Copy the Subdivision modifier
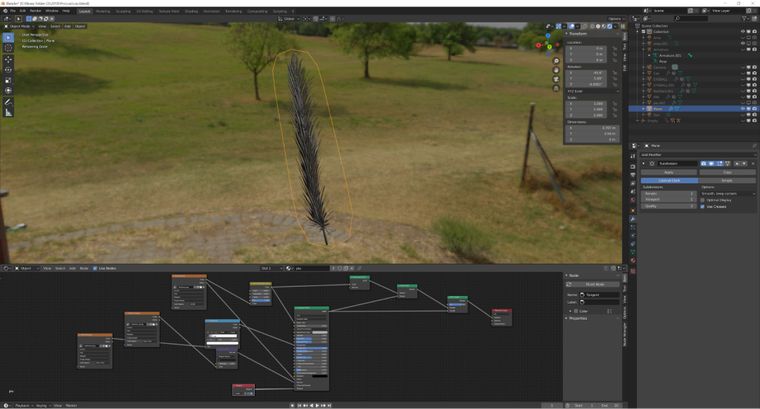 727,173
